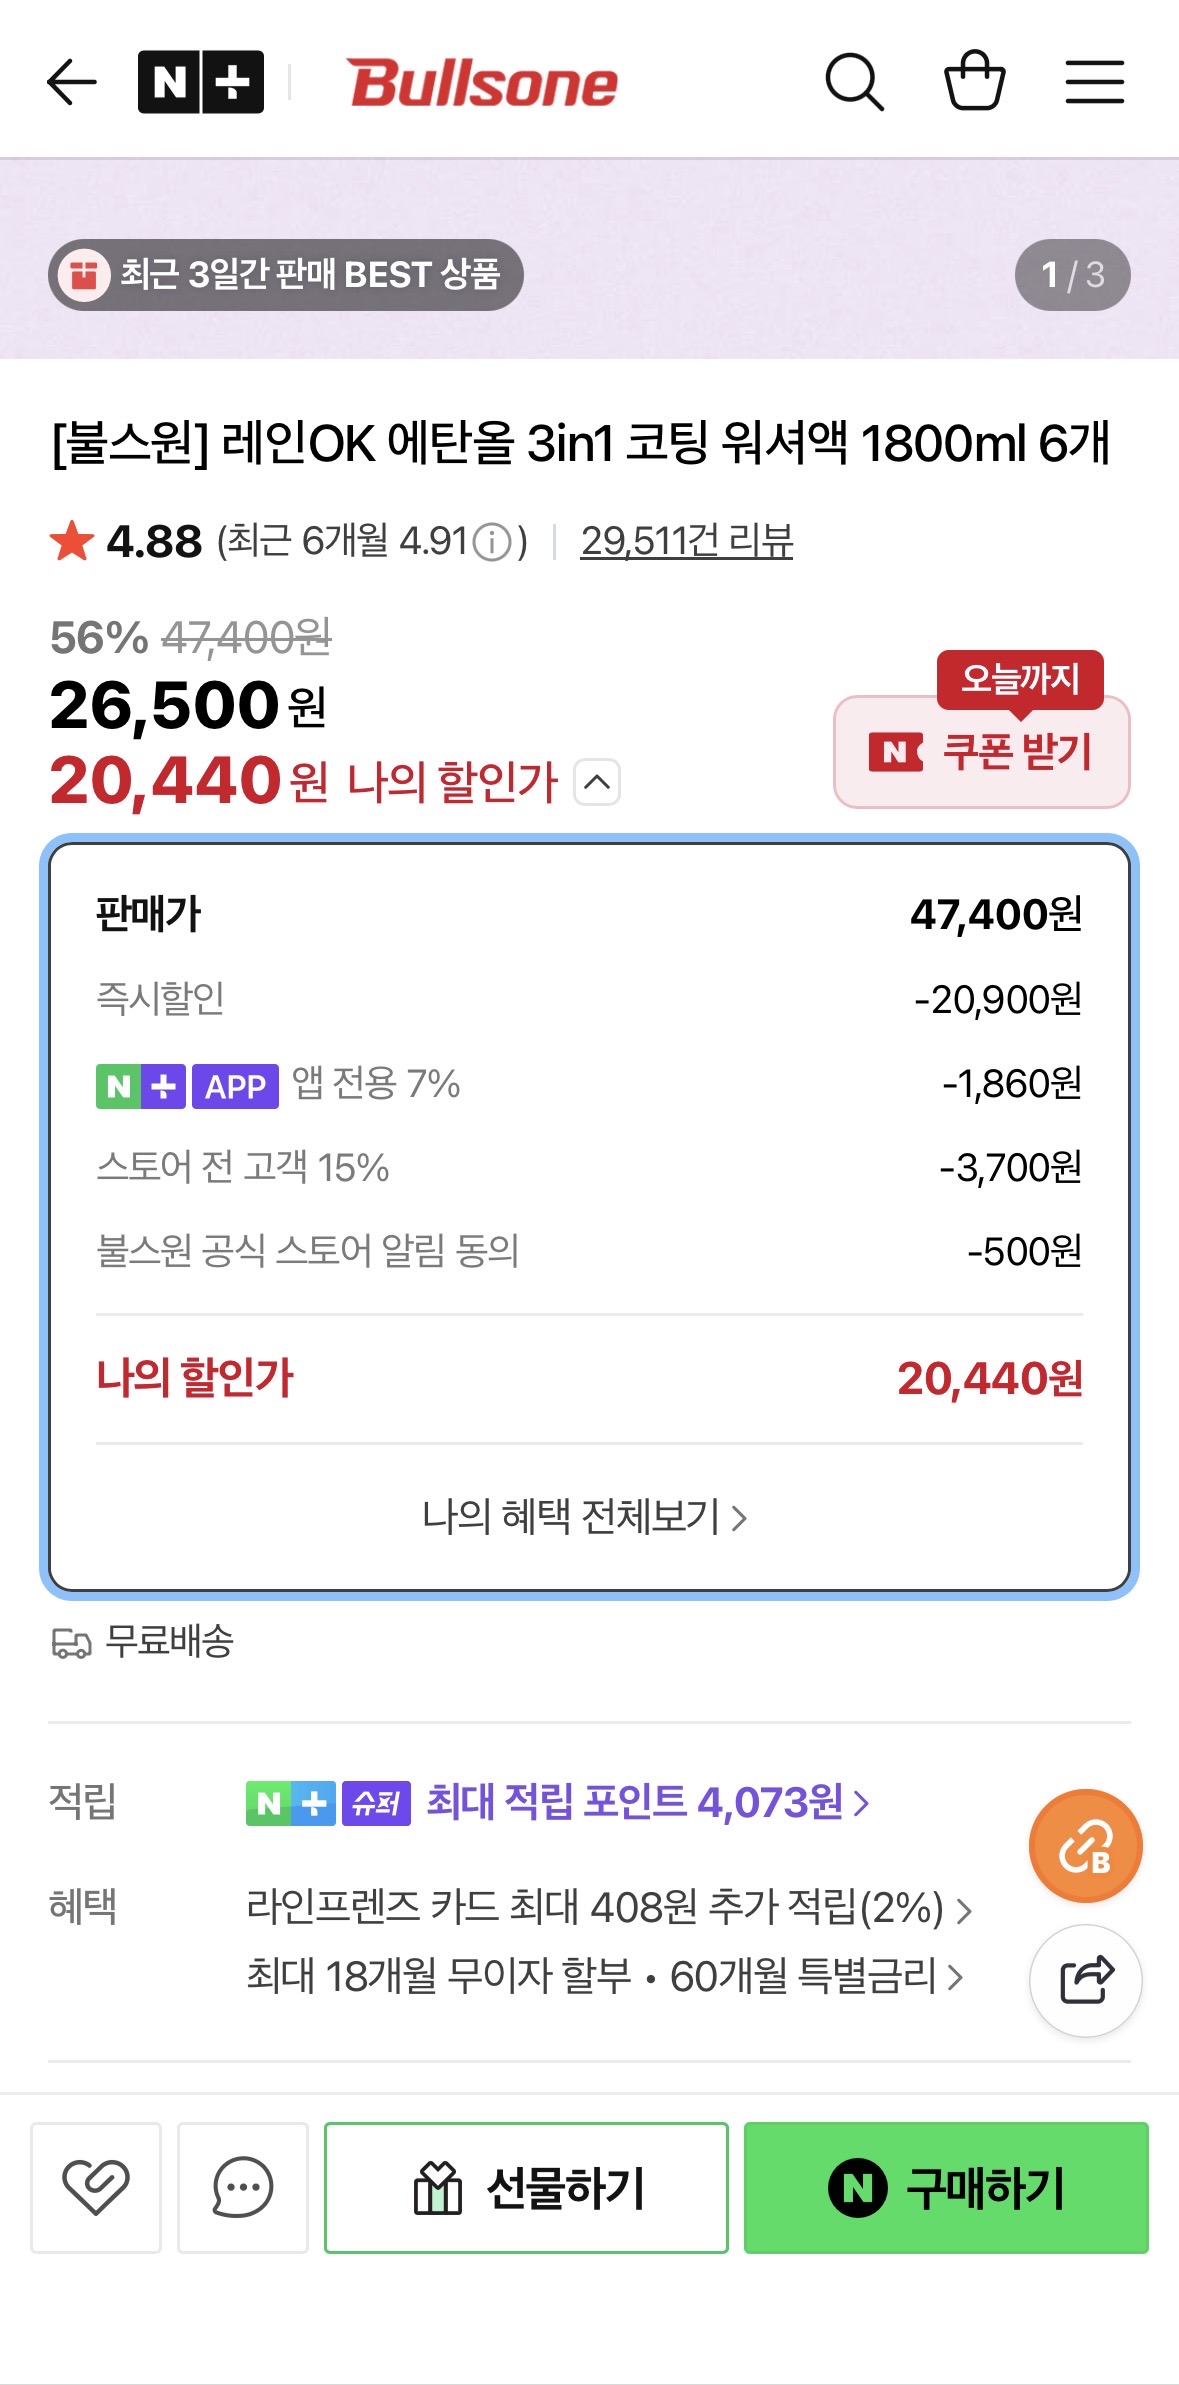Screen dimensions: 1179x2385
Task: Collapse the 나의 할인가 price breakdown
Action: click(597, 782)
